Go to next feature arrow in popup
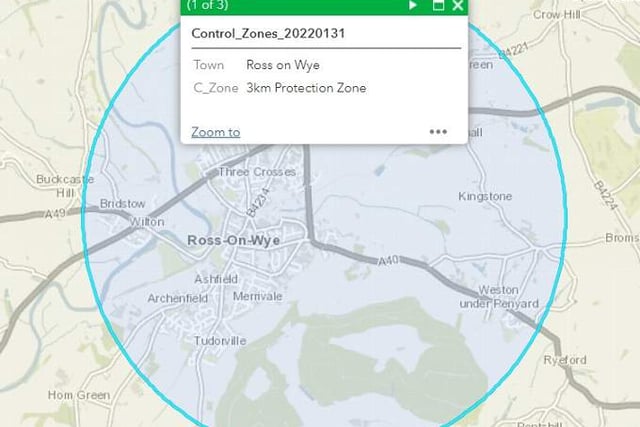640x427 pixels. (x=413, y=5)
